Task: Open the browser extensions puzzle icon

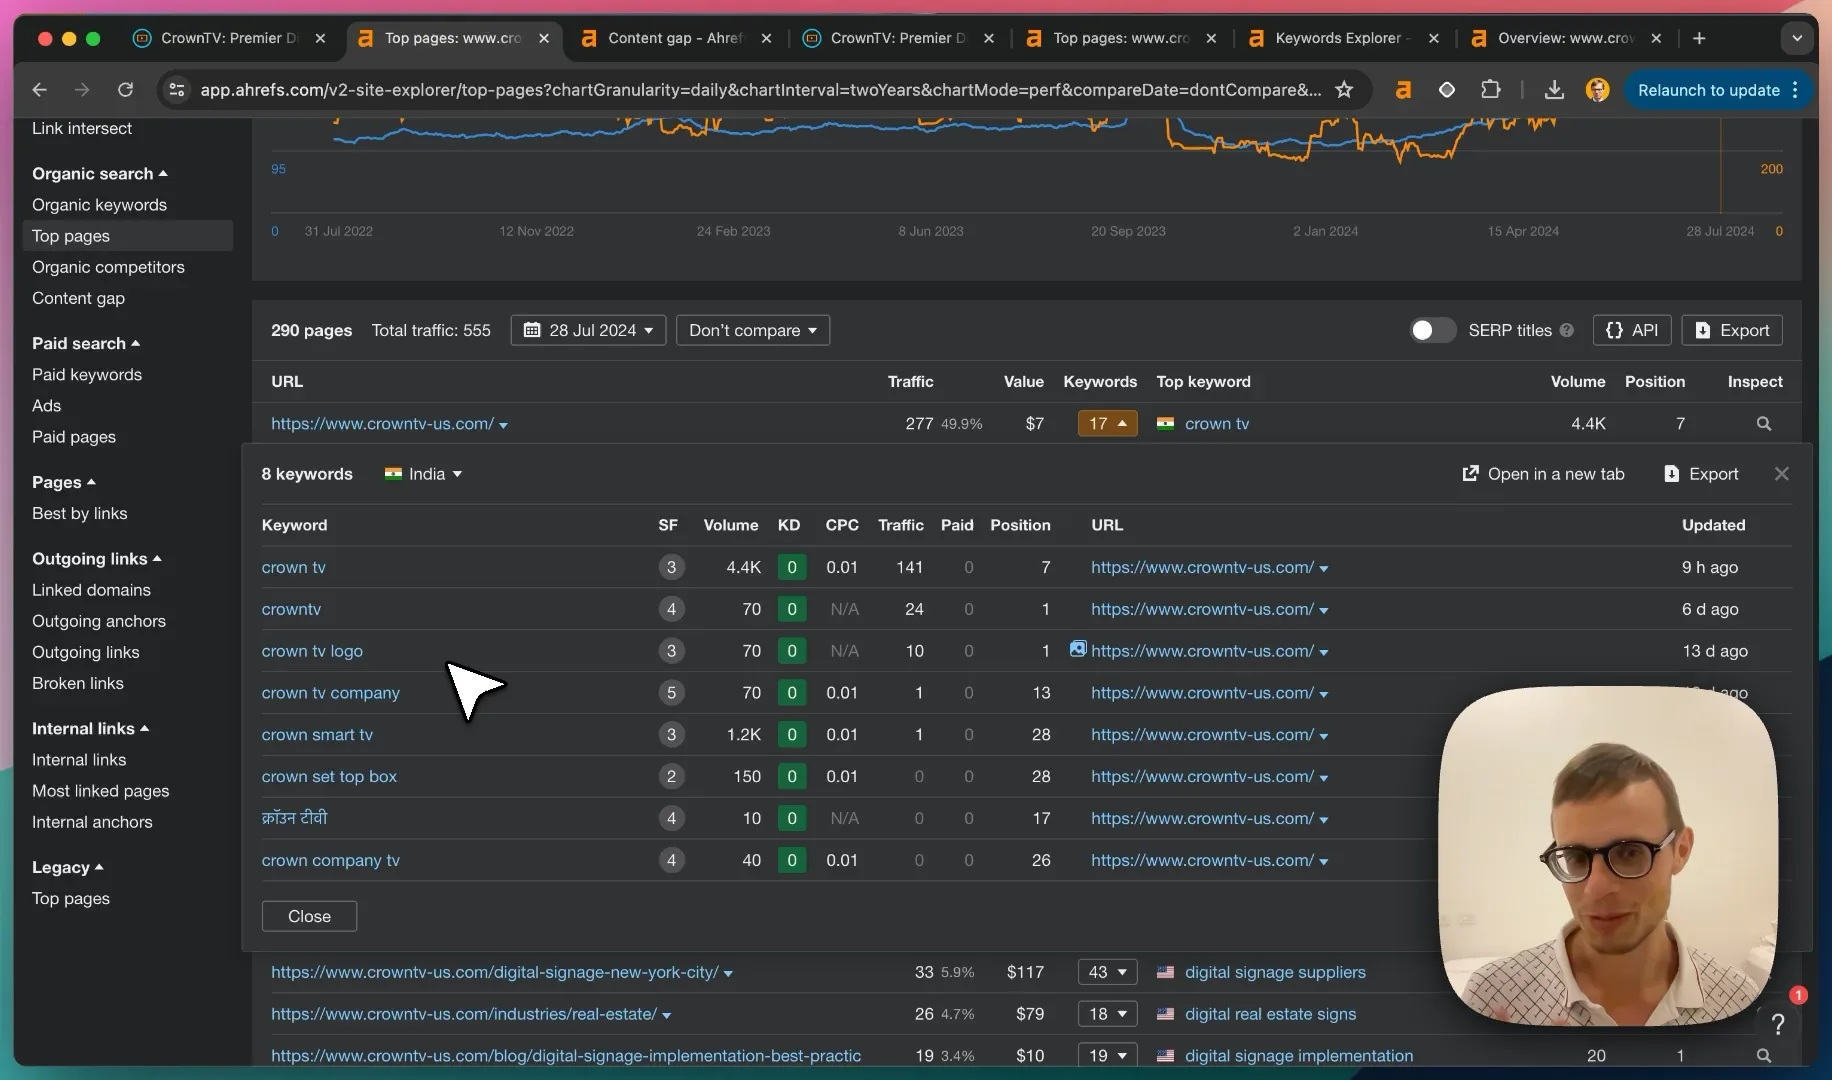Action: click(x=1491, y=90)
